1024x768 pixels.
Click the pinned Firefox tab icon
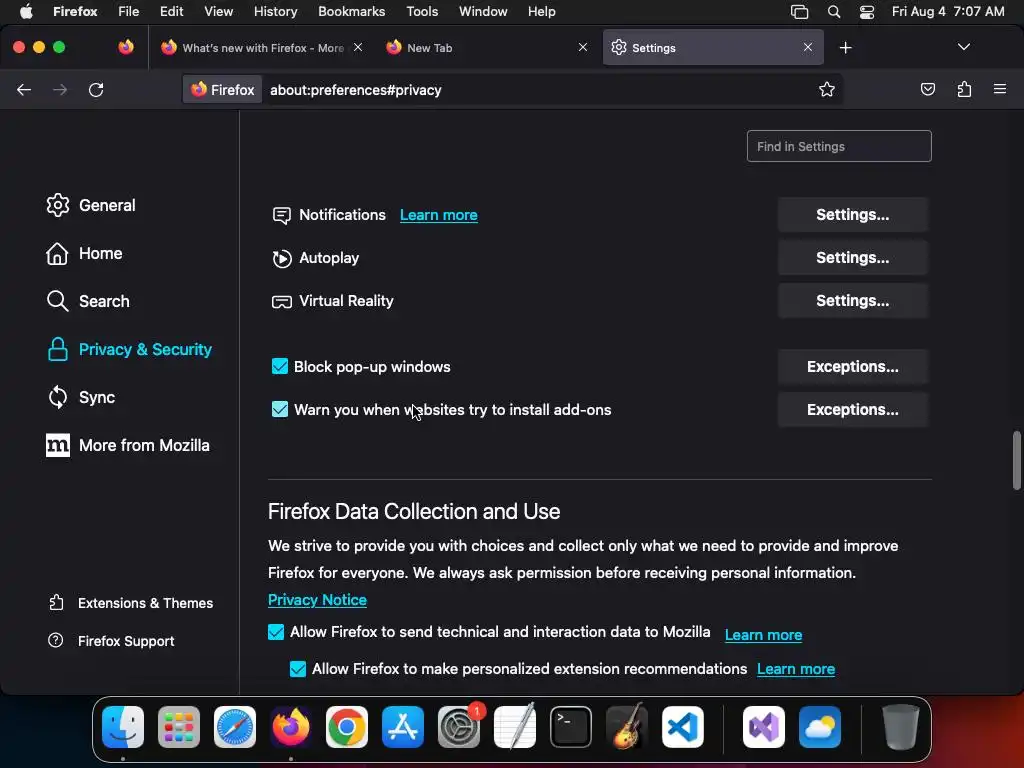click(126, 47)
